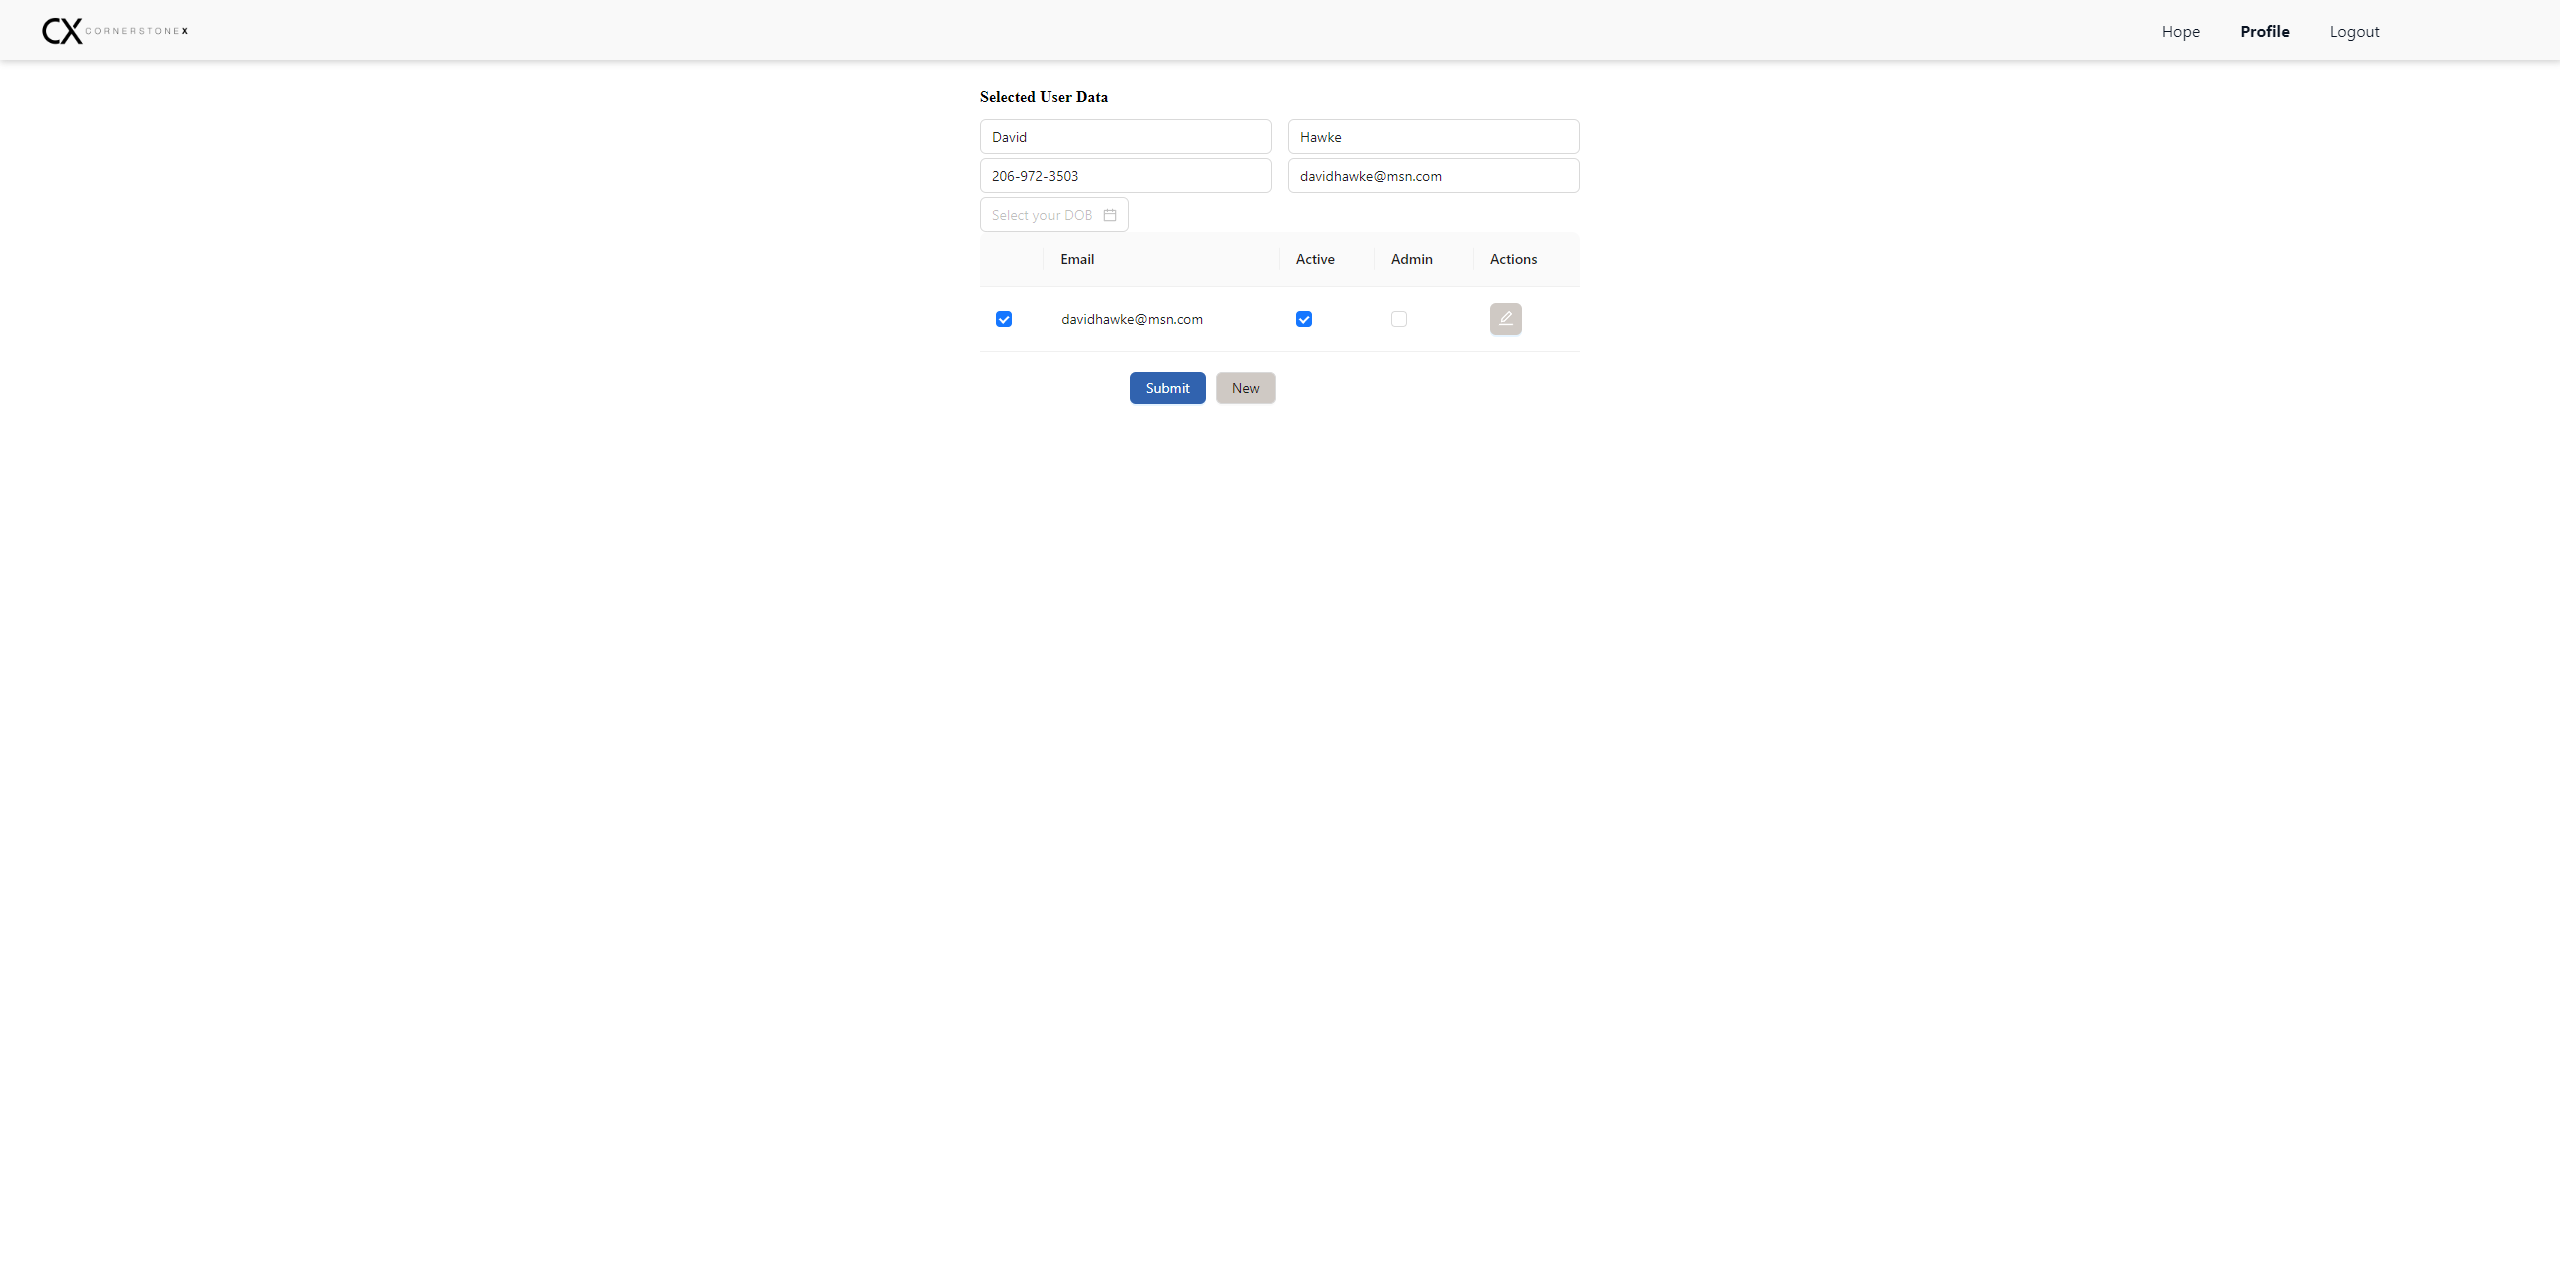Focus the last name field containing Hawke
2560x1271 pixels.
(x=1433, y=137)
